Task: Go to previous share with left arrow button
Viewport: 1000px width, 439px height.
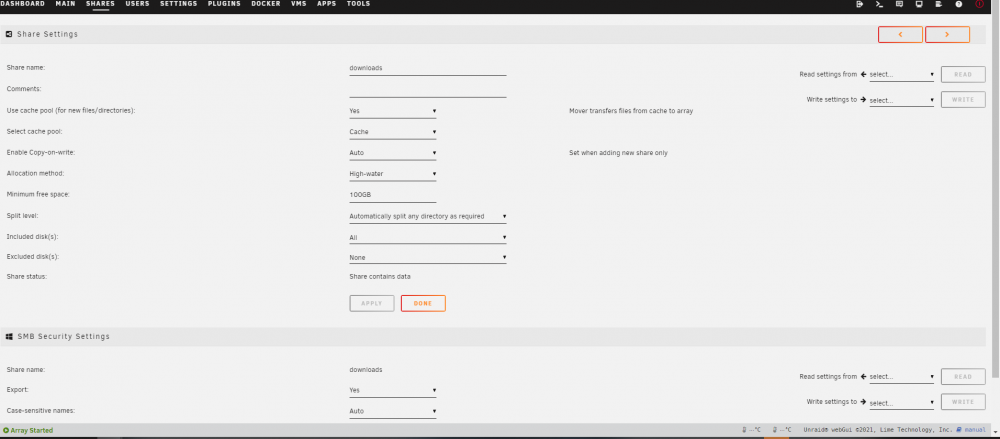Action: point(900,34)
